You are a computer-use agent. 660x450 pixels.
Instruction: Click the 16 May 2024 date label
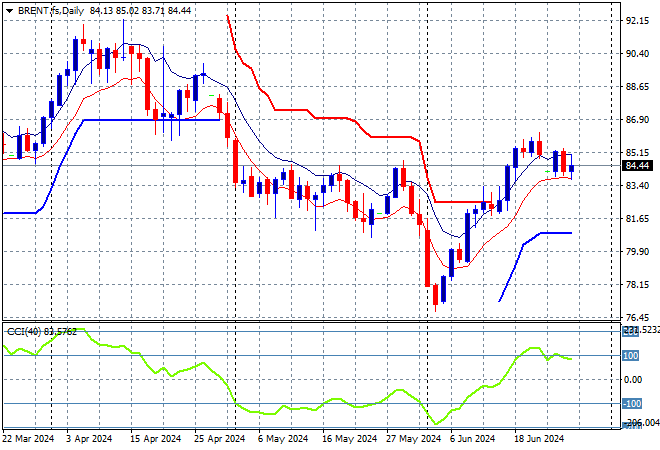pyautogui.click(x=349, y=439)
